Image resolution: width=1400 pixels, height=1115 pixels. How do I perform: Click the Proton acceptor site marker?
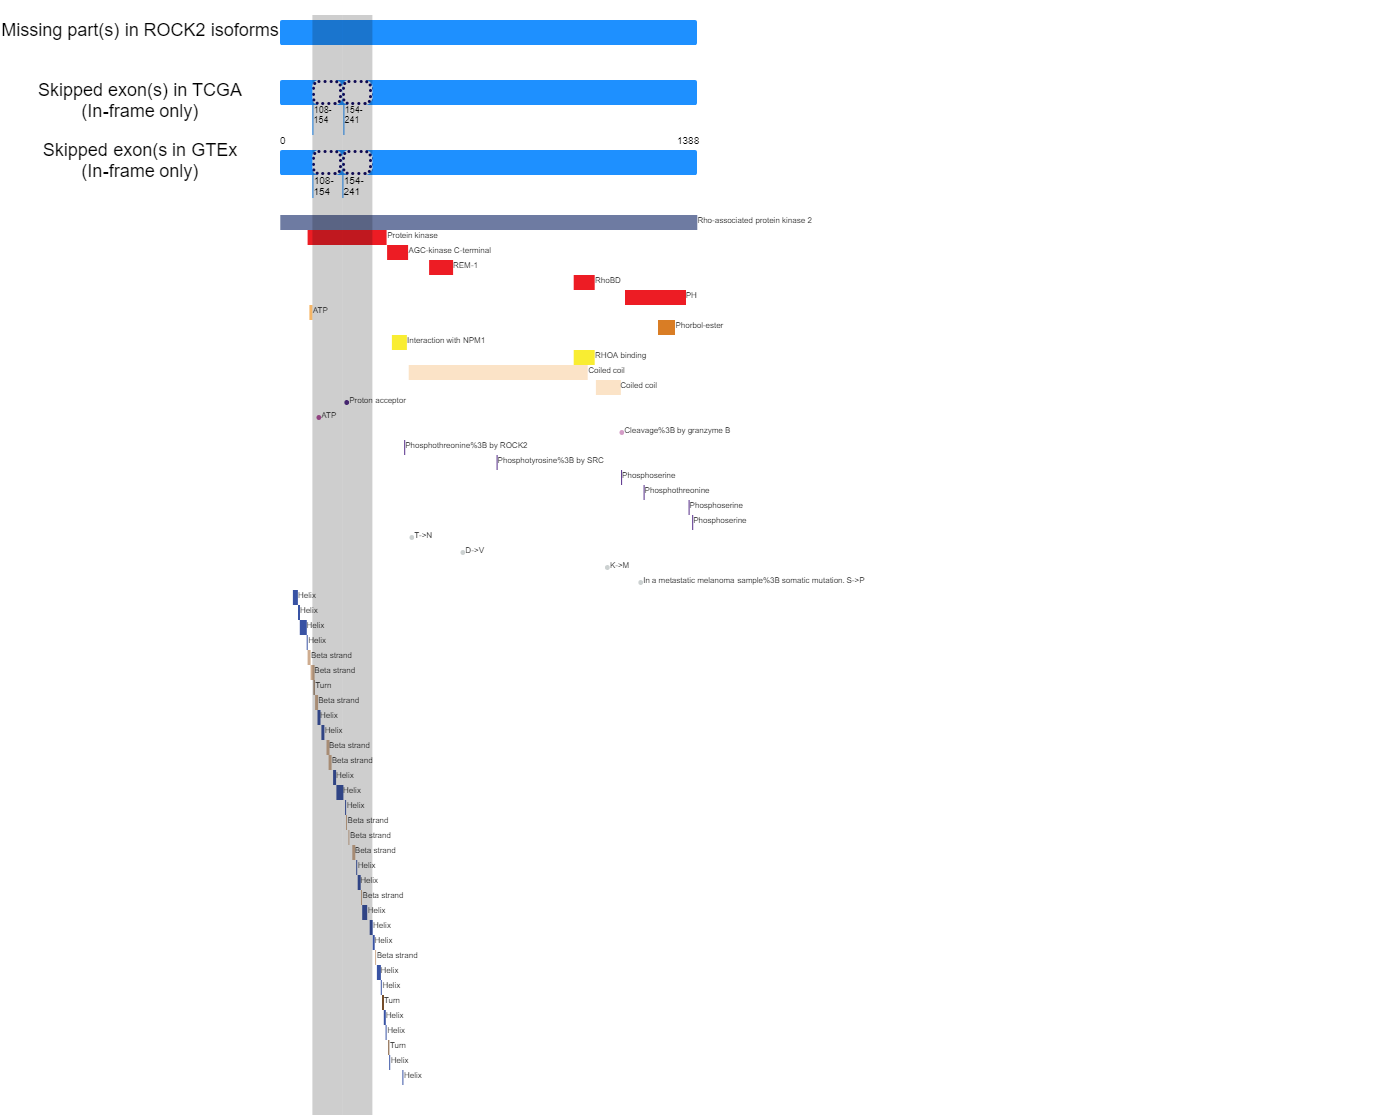click(x=347, y=402)
